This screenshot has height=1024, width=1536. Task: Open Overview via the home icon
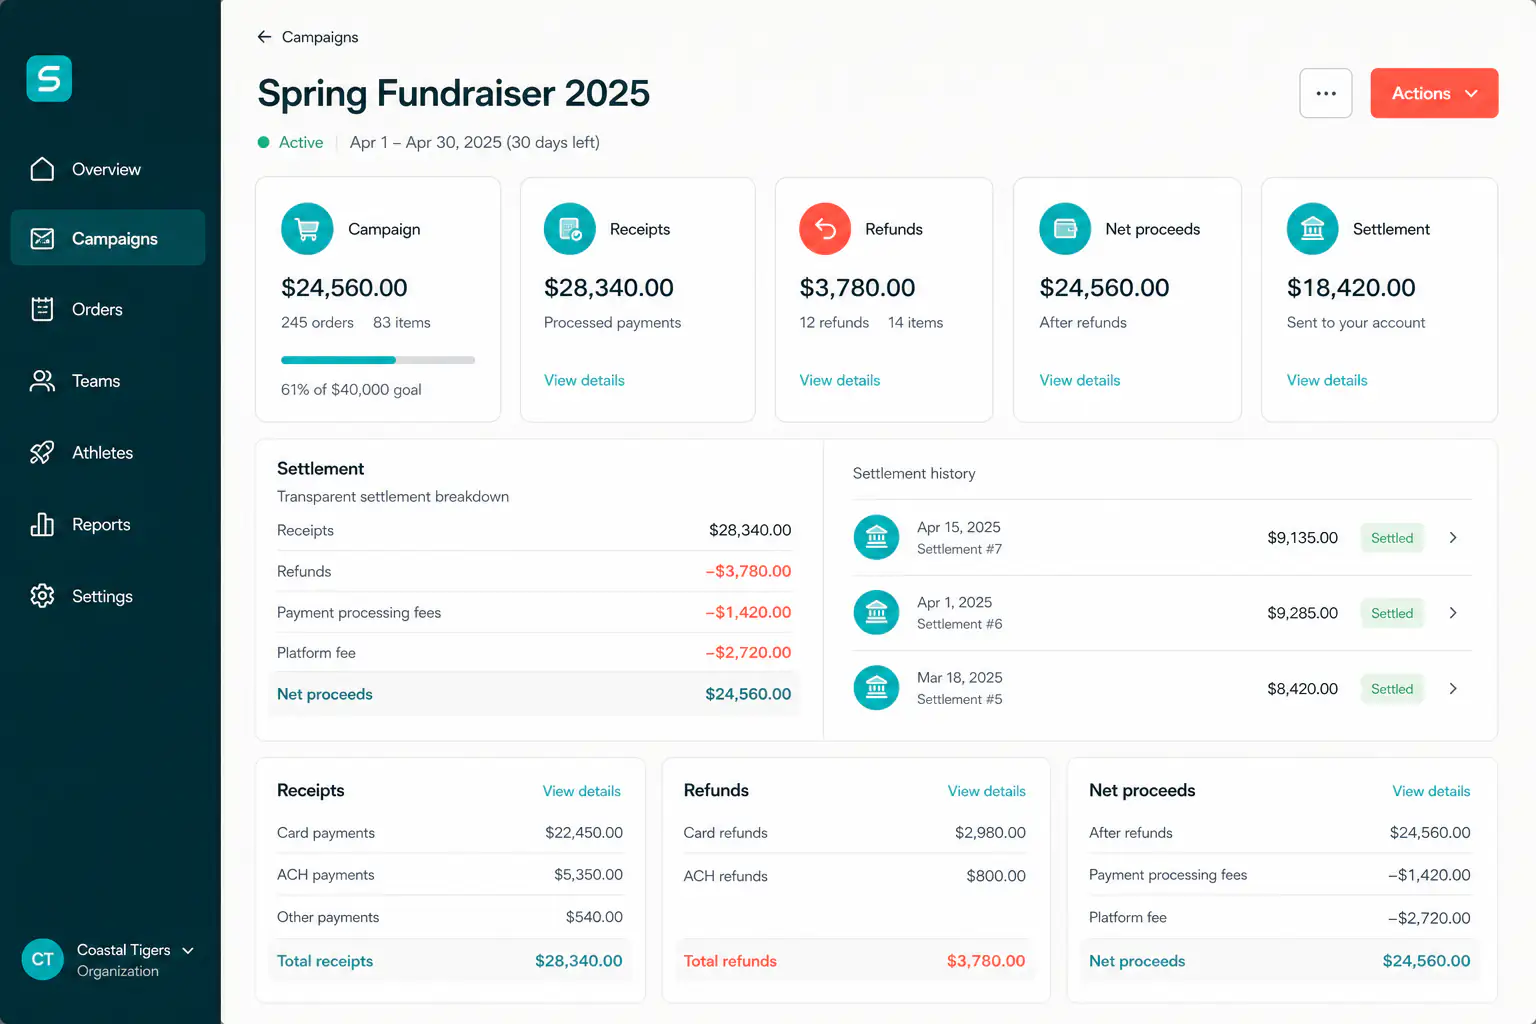click(x=42, y=169)
